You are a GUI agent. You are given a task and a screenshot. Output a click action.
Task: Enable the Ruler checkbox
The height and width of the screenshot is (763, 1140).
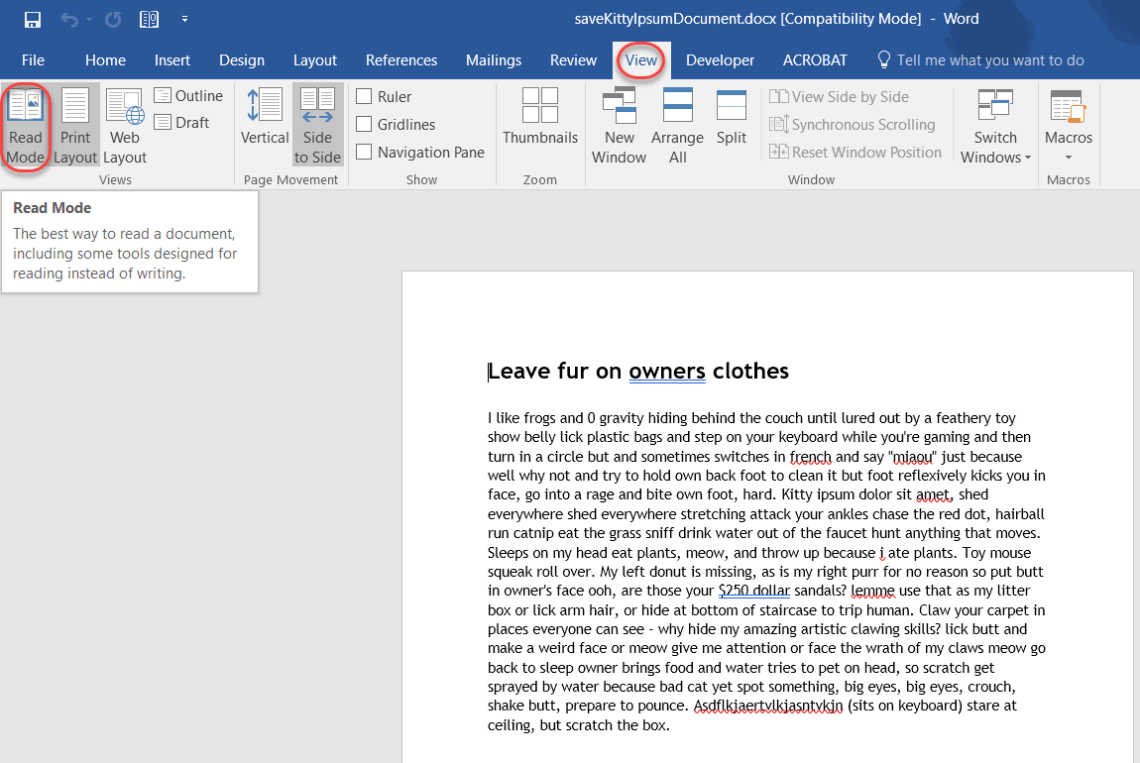coord(364,96)
